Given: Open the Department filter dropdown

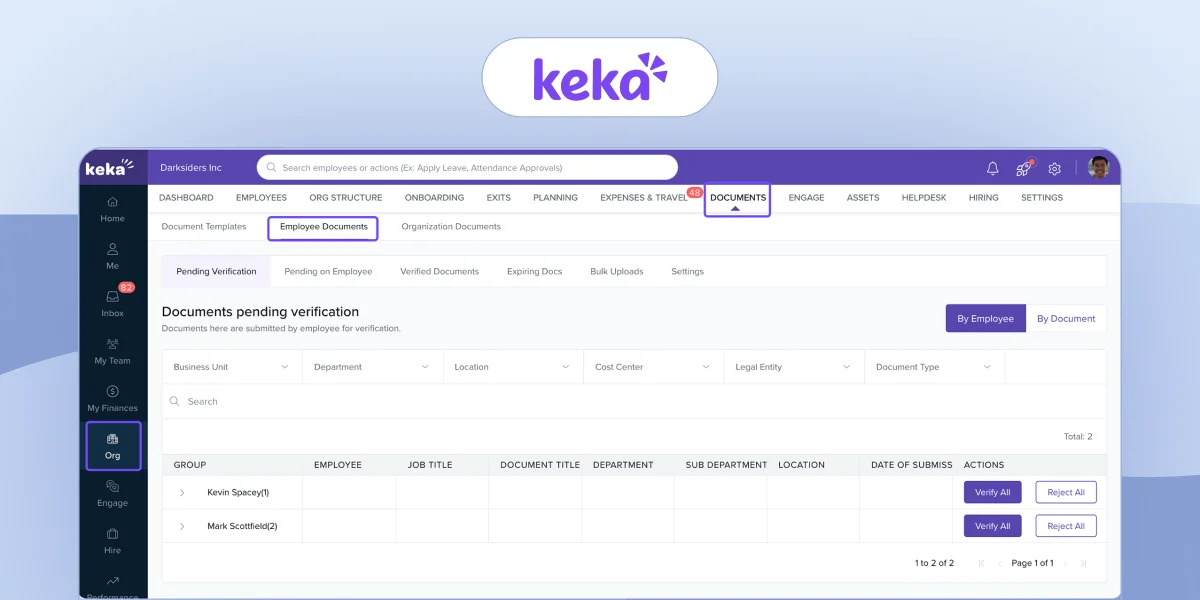Looking at the screenshot, I should pos(372,367).
